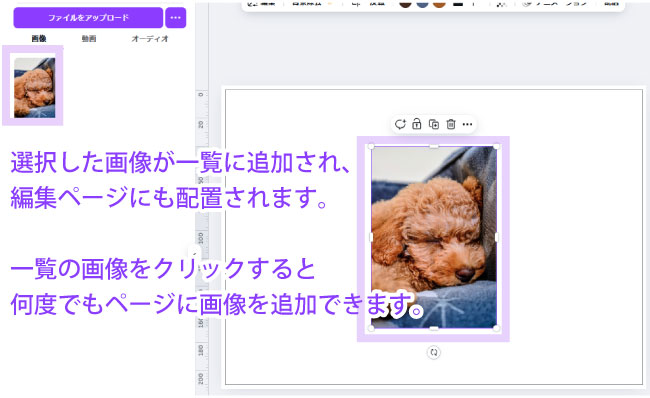This screenshot has height=398, width=650.
Task: Delete the selected image with the trash icon
Action: coord(451,124)
